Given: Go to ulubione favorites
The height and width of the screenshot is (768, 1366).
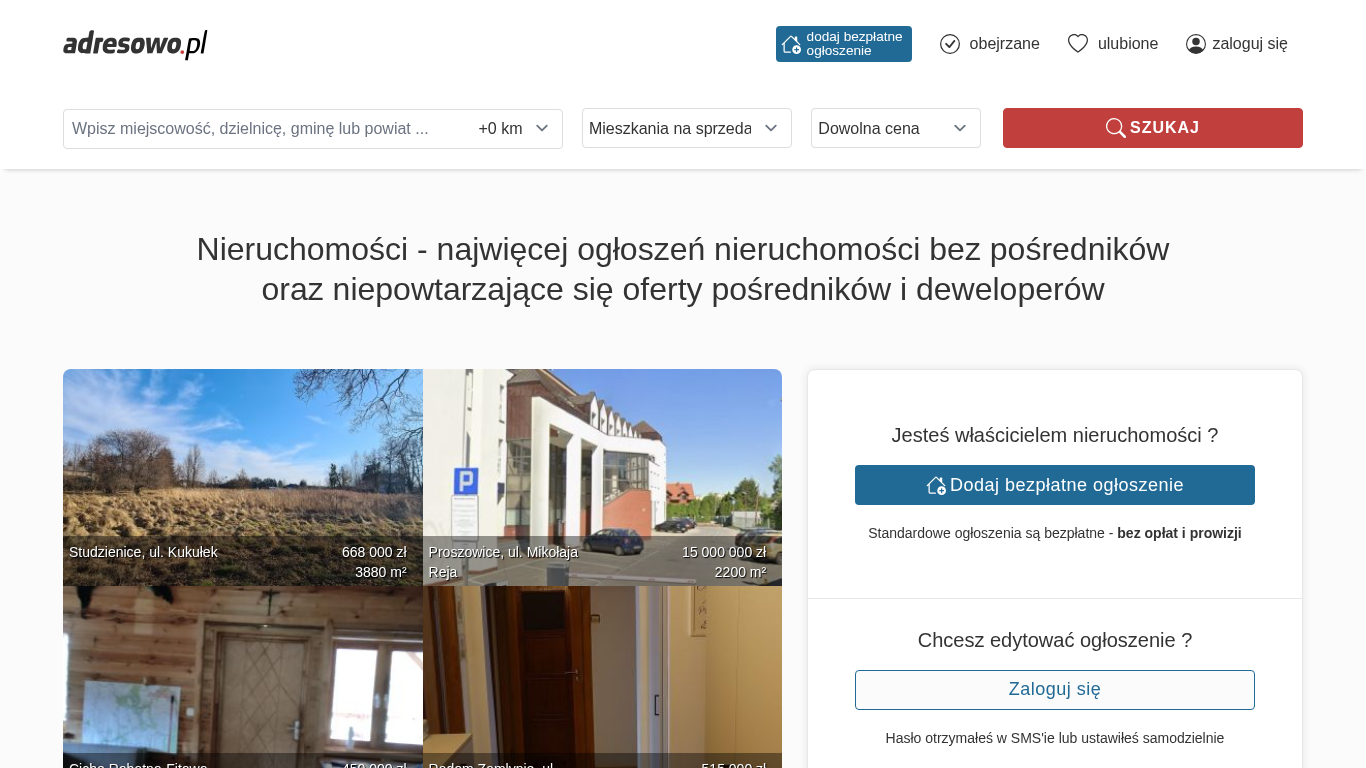Looking at the screenshot, I should pos(1127,44).
